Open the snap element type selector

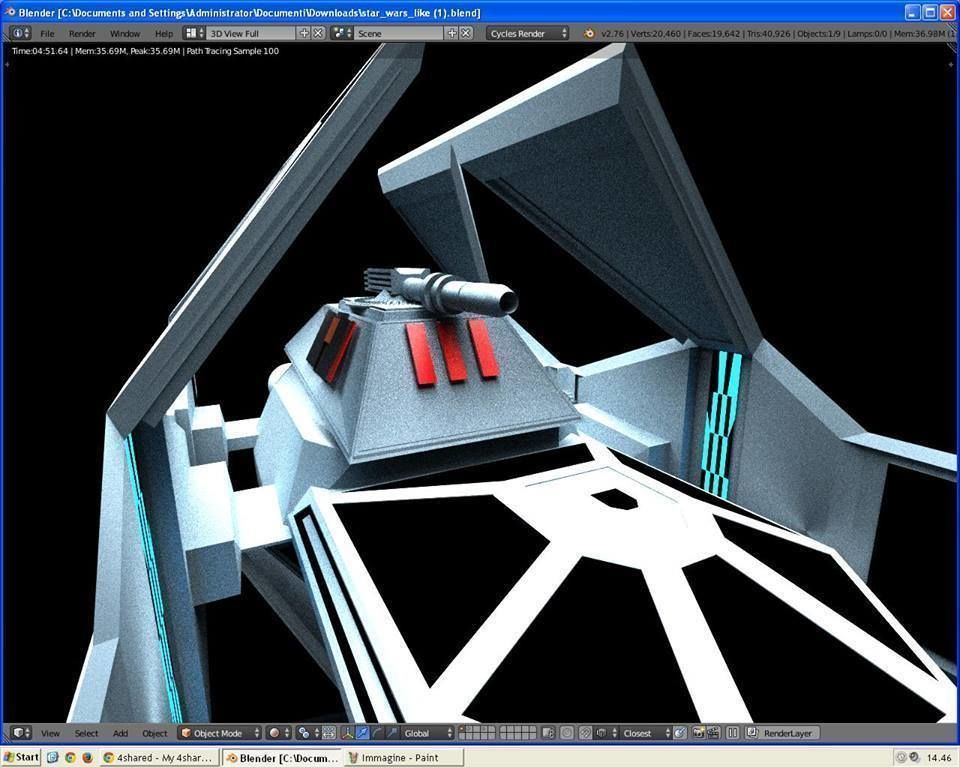pos(607,733)
